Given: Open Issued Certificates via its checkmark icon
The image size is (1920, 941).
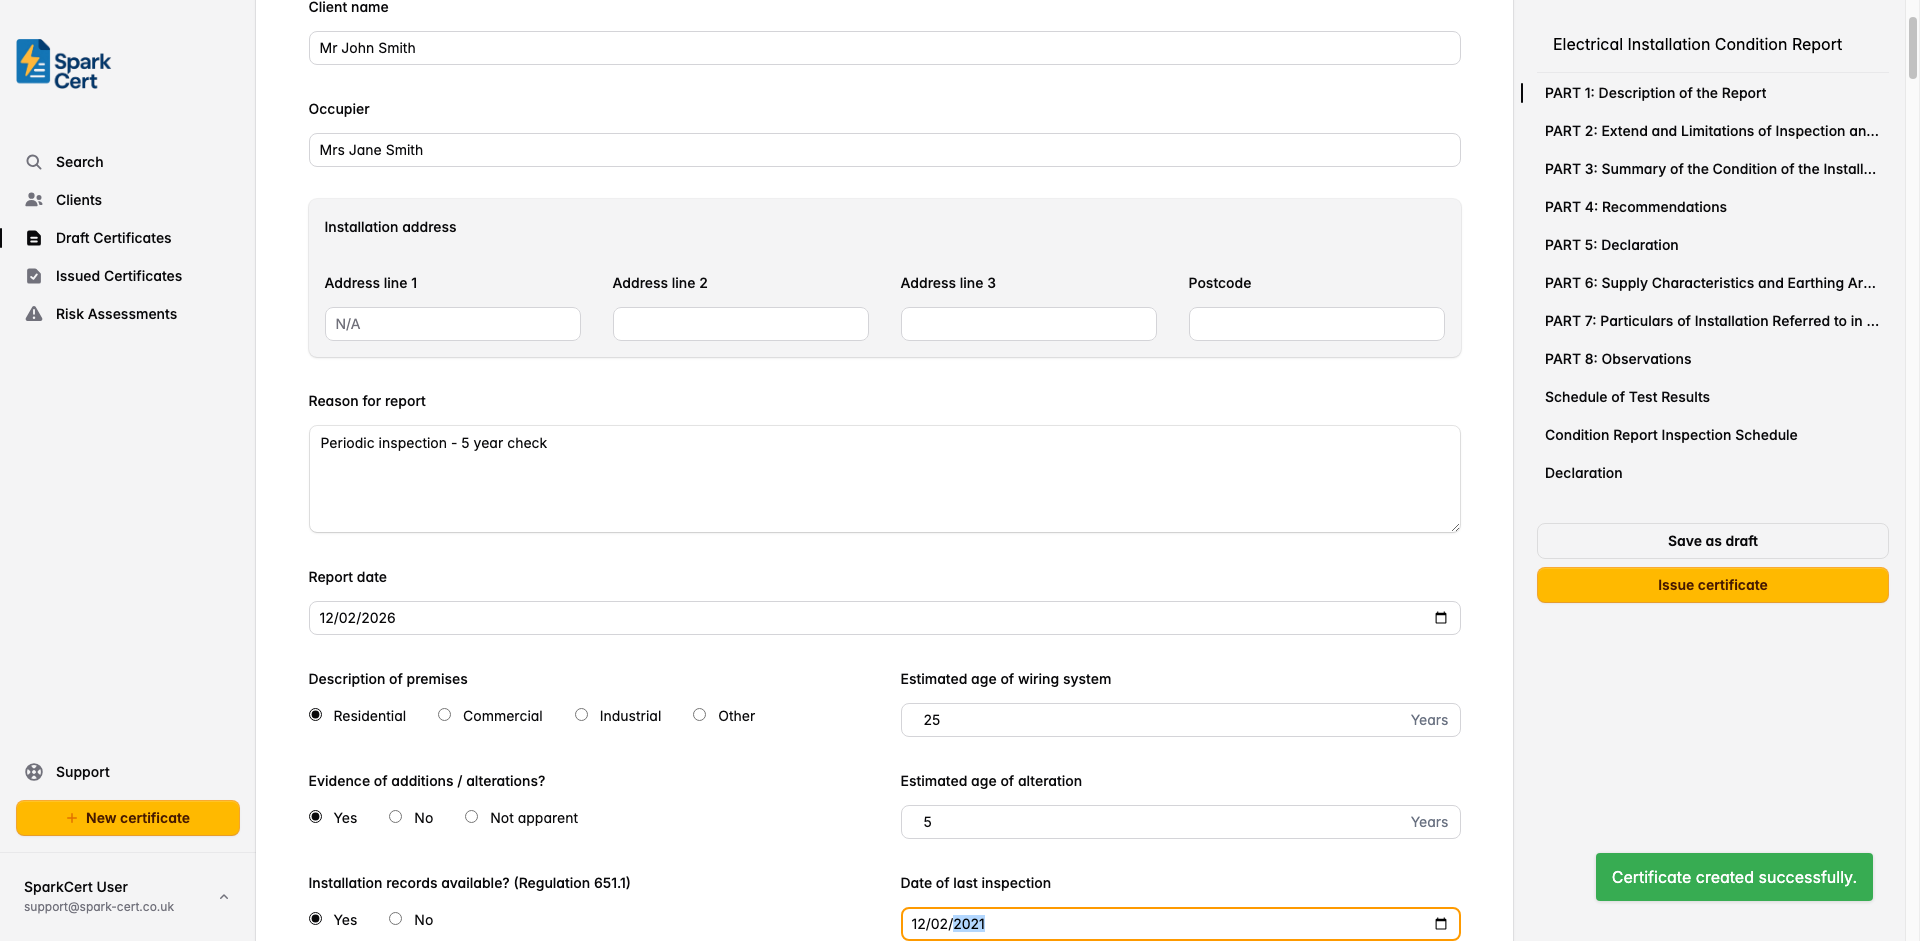Looking at the screenshot, I should (x=34, y=275).
